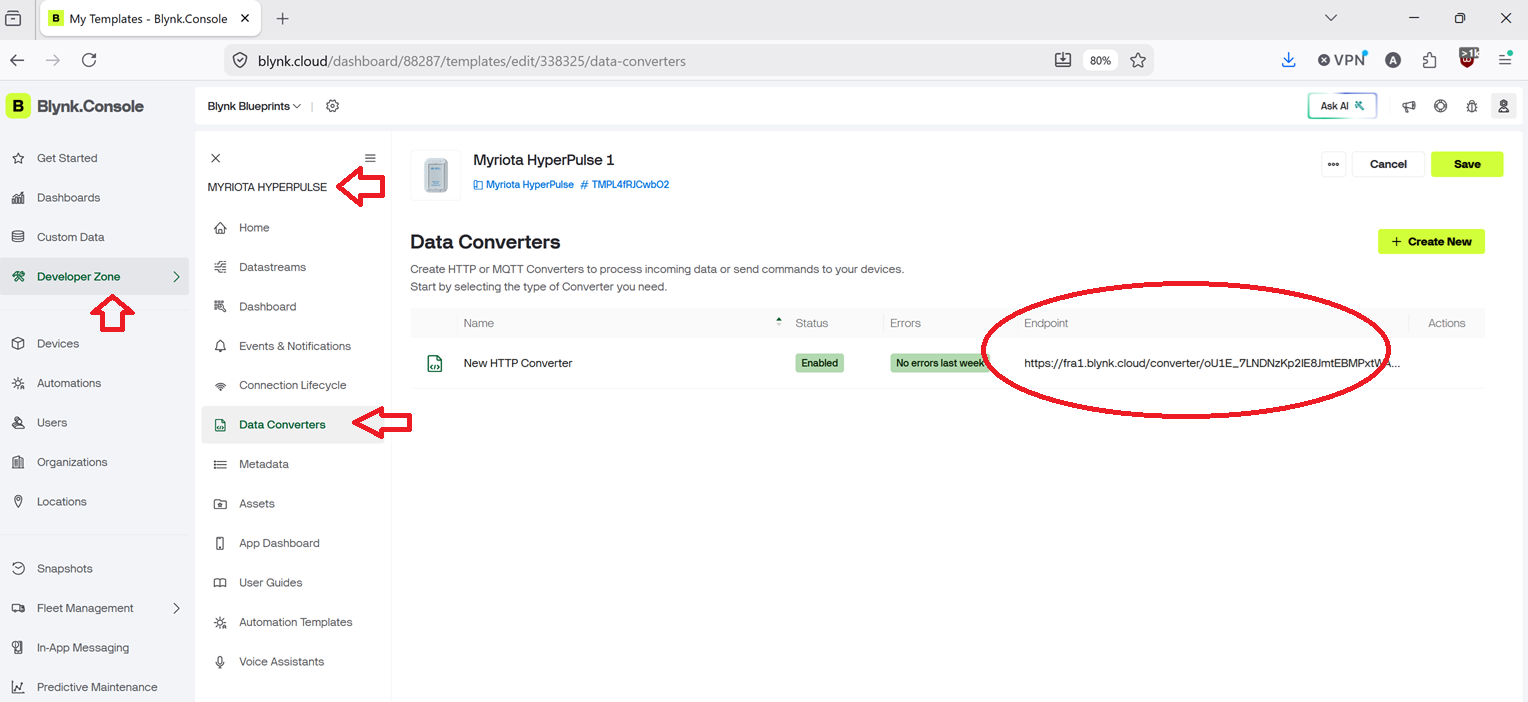Open announcements megaphone icon
This screenshot has height=702, width=1528.
coord(1409,106)
